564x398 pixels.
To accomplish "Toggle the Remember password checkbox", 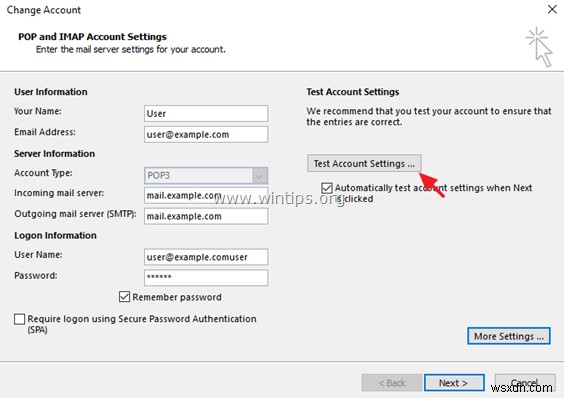I will [124, 297].
